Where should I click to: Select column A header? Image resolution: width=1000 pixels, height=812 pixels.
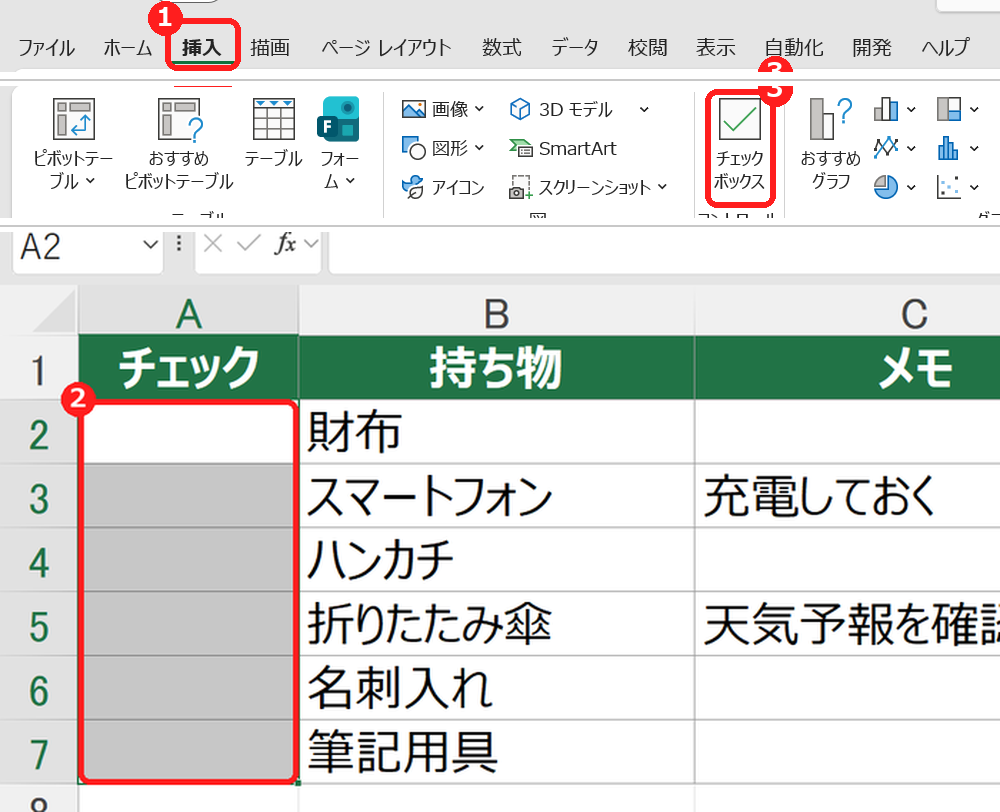188,310
